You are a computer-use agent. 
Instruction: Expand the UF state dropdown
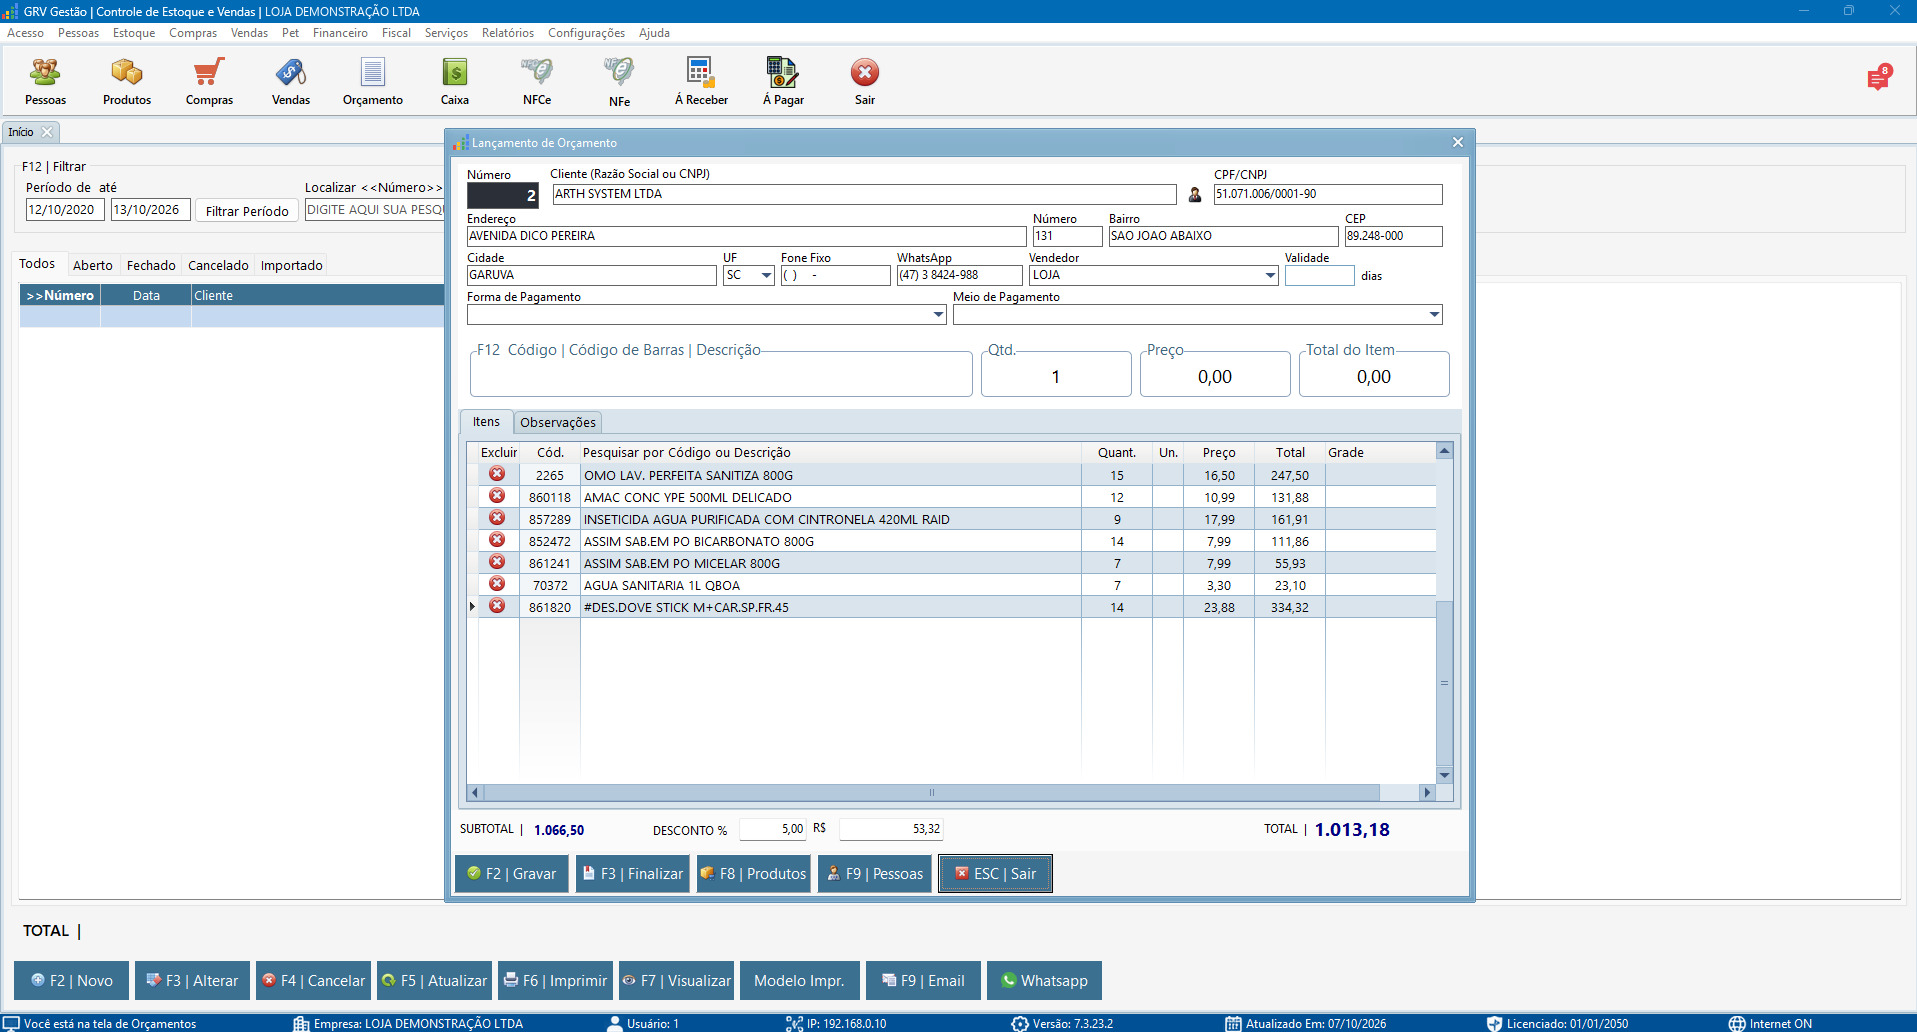click(766, 275)
